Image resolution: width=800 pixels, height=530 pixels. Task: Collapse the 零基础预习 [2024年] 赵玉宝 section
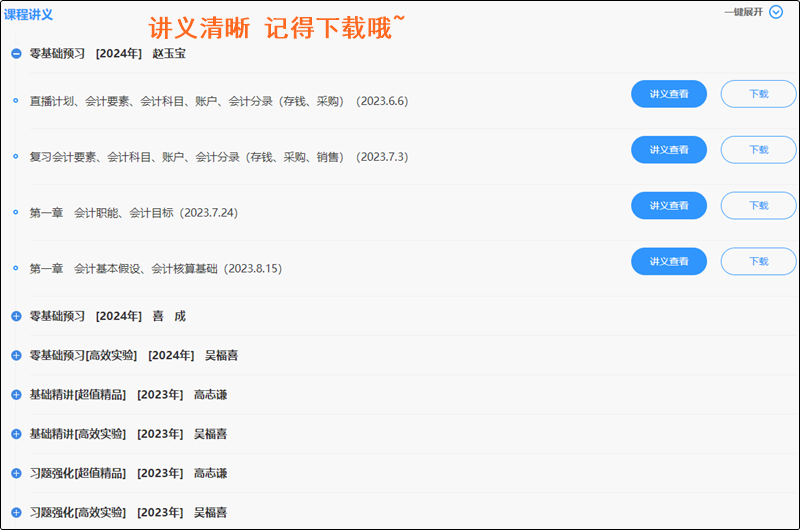click(x=16, y=53)
